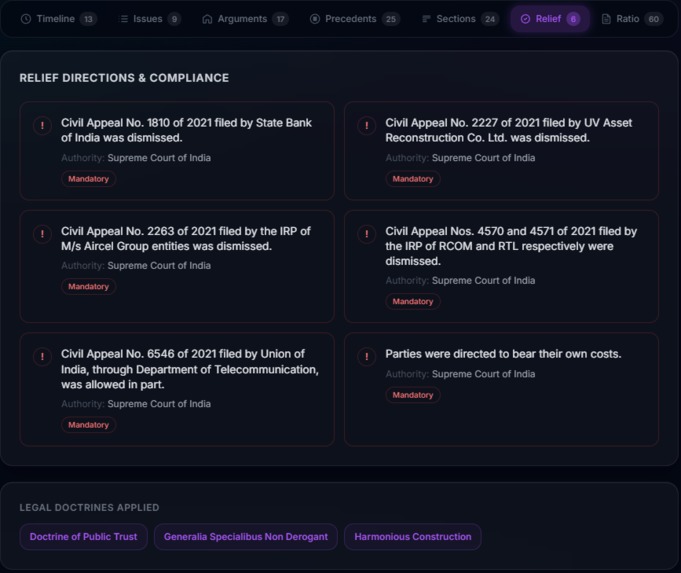The image size is (681, 573).
Task: Click alert icon on Civil Appeal 2263 card
Action: click(42, 234)
